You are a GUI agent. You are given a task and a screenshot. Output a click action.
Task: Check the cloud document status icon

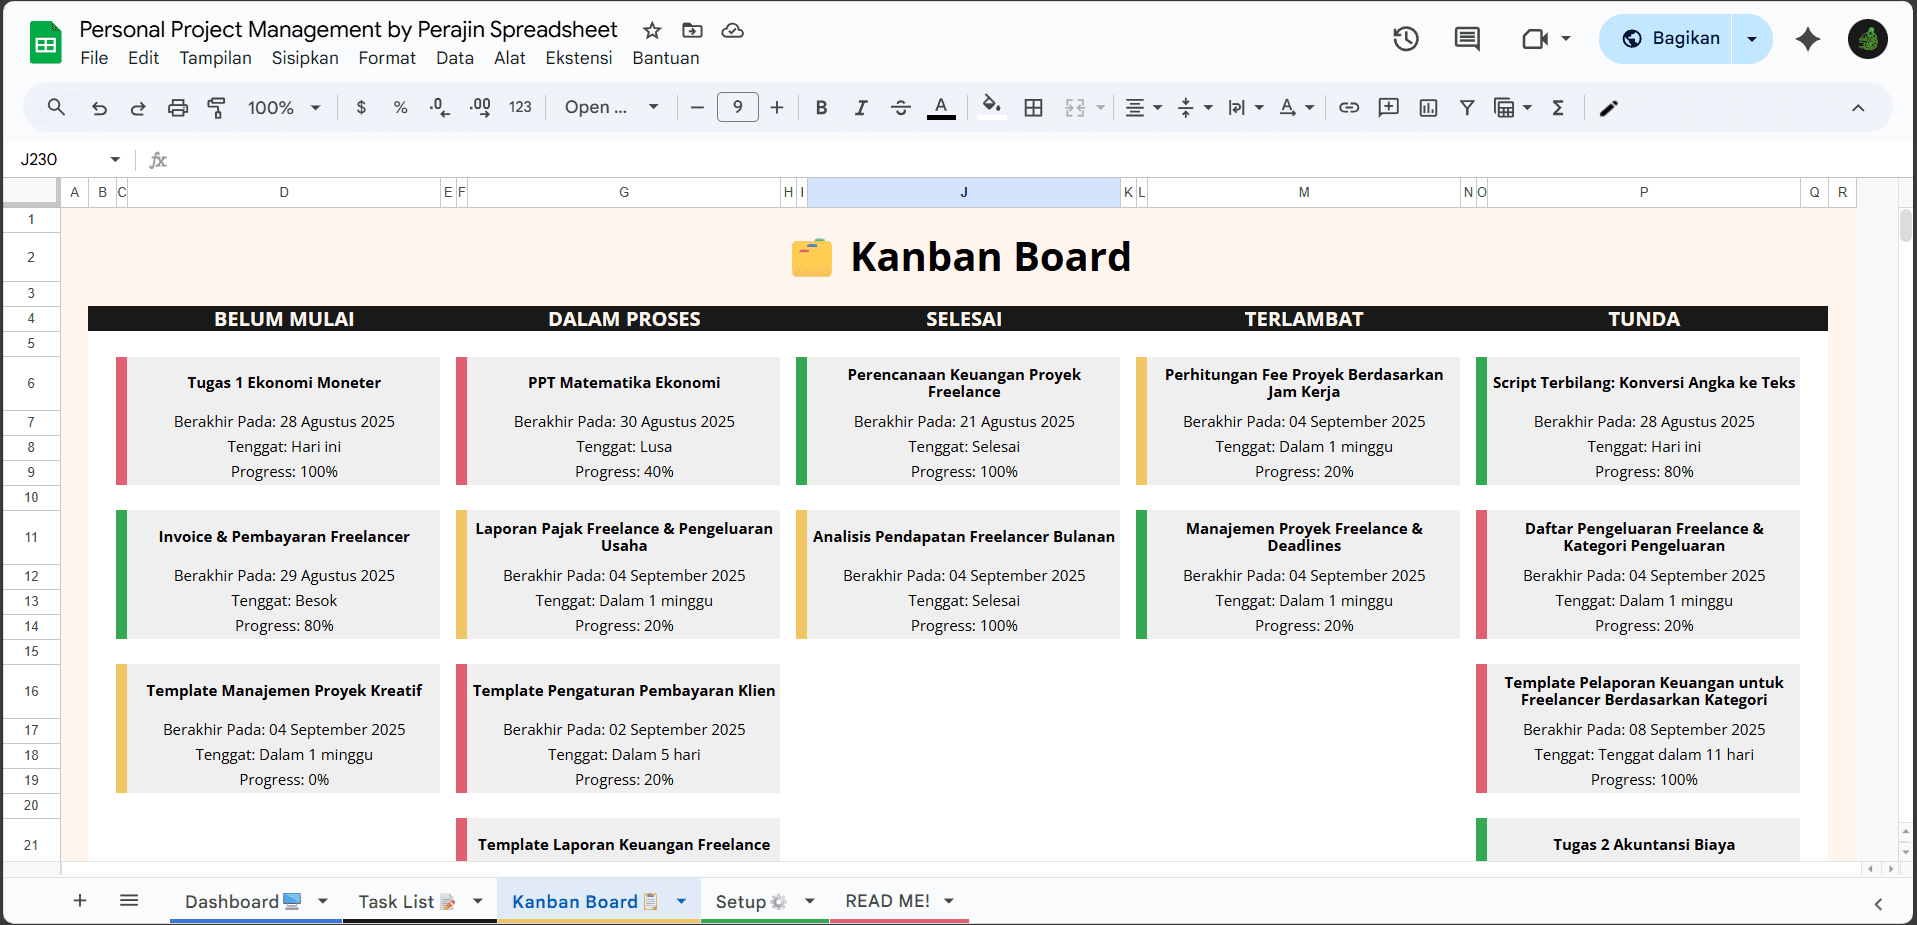(x=733, y=30)
